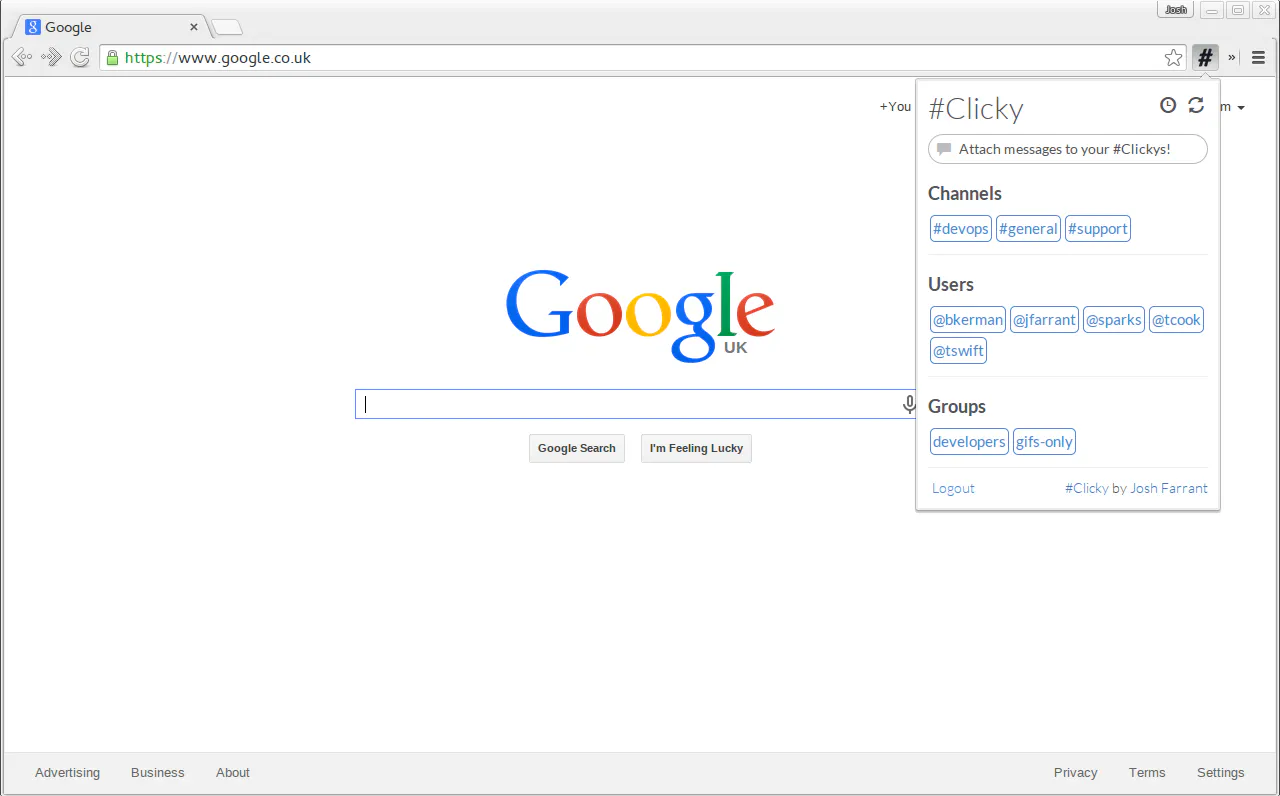This screenshot has width=1280, height=796.
Task: Select user @sparks
Action: tap(1114, 320)
